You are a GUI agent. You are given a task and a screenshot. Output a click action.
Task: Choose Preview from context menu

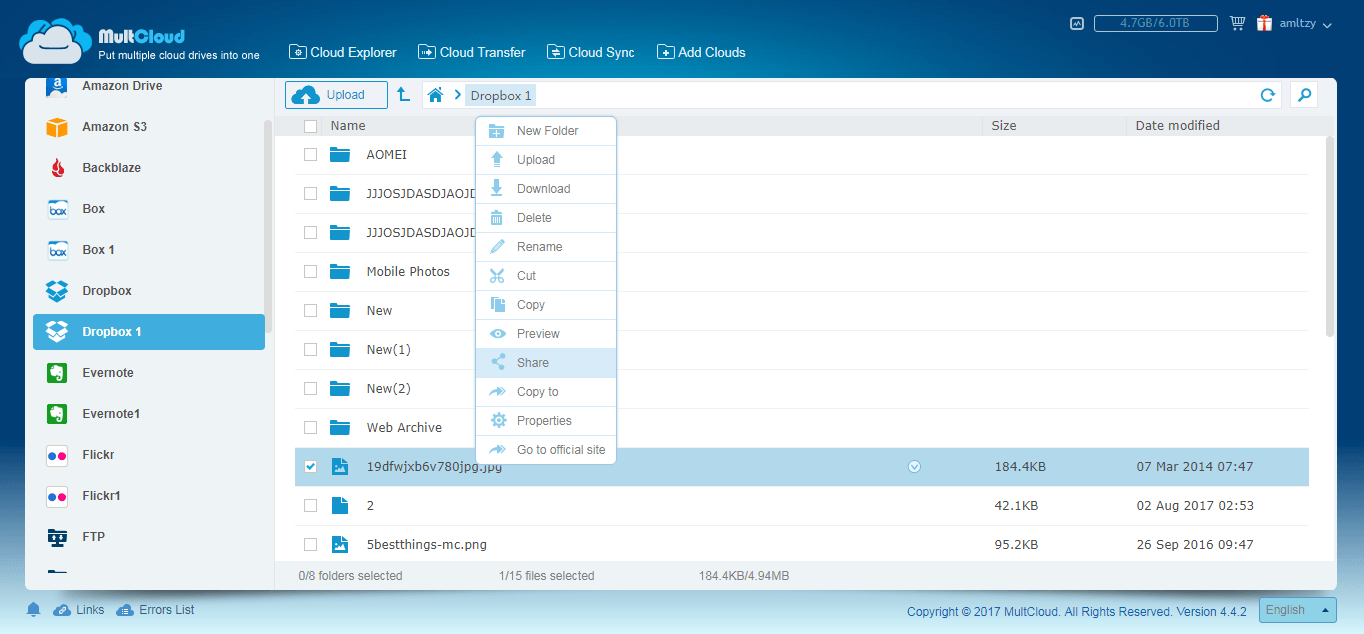coord(546,334)
